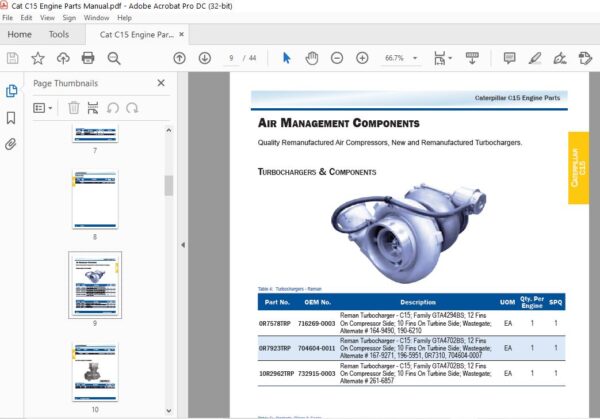Open thumbnails options dropdown
The height and width of the screenshot is (419, 600).
tap(42, 108)
